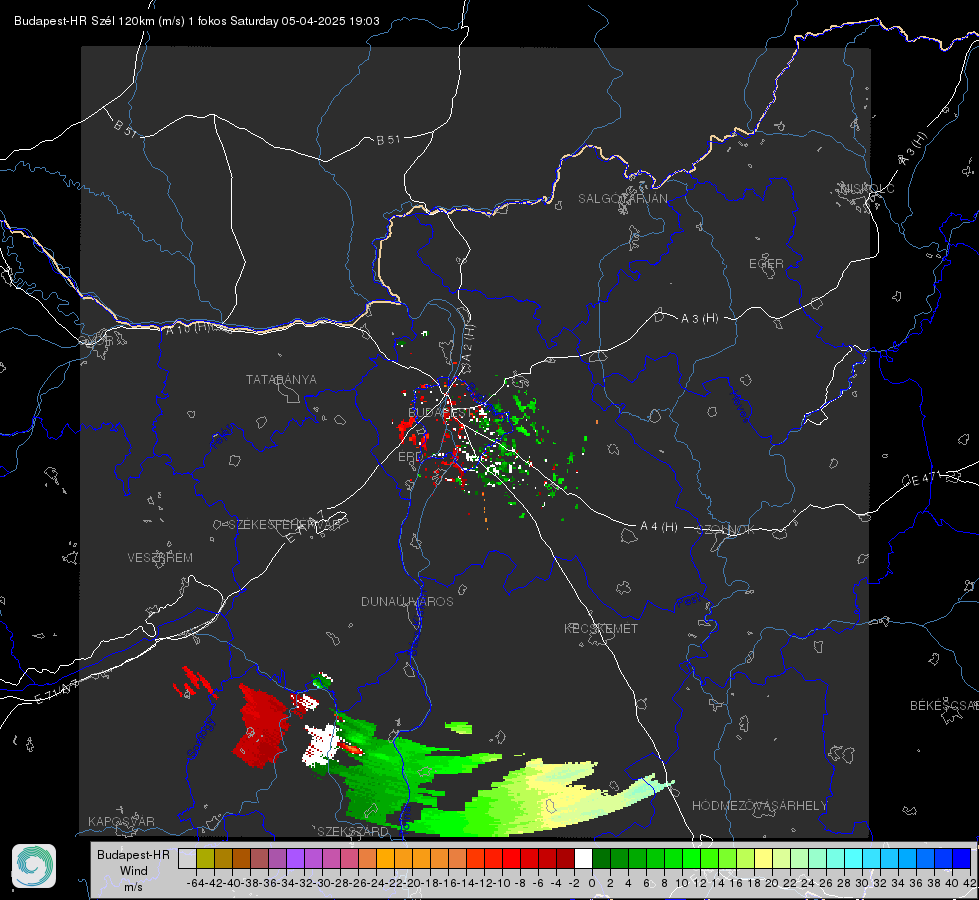Click the swirl logo icon beside the legend
The height and width of the screenshot is (900, 979).
click(34, 866)
